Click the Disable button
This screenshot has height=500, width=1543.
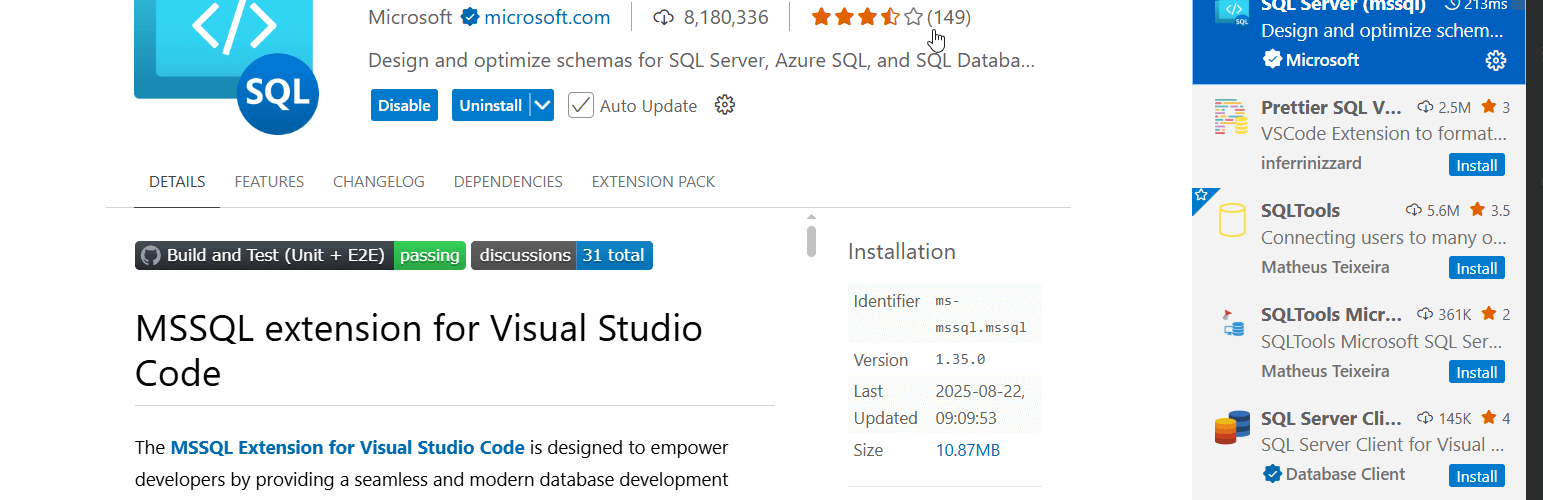(x=404, y=105)
